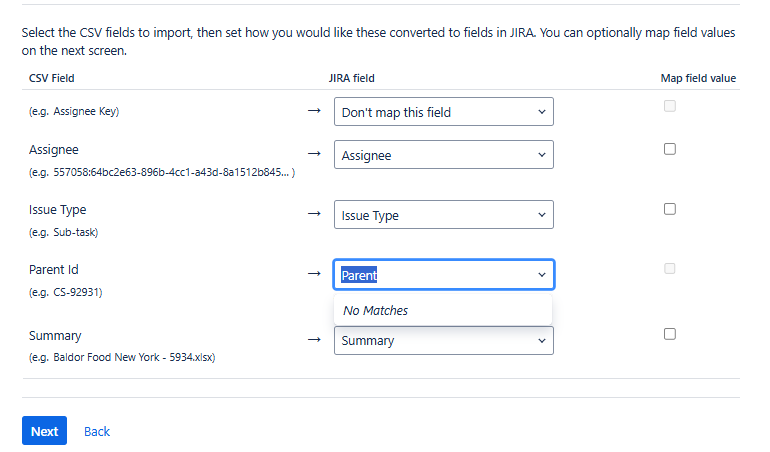770x452 pixels.
Task: Open the Issue Type JIRA field dropdown
Action: coord(443,215)
